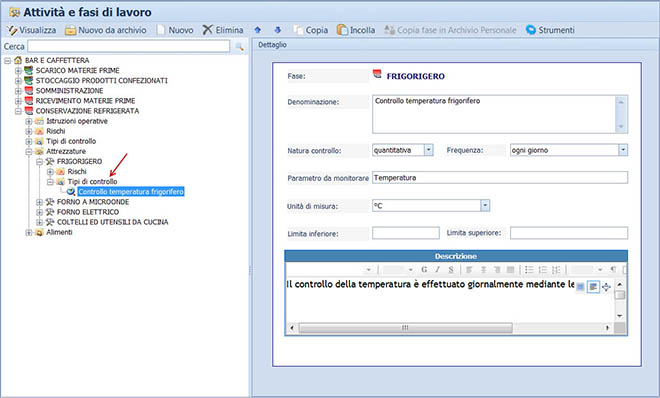This screenshot has height=398, width=660.
Task: Collapse the BAR E CAFFETTERA root node
Action: (7, 61)
